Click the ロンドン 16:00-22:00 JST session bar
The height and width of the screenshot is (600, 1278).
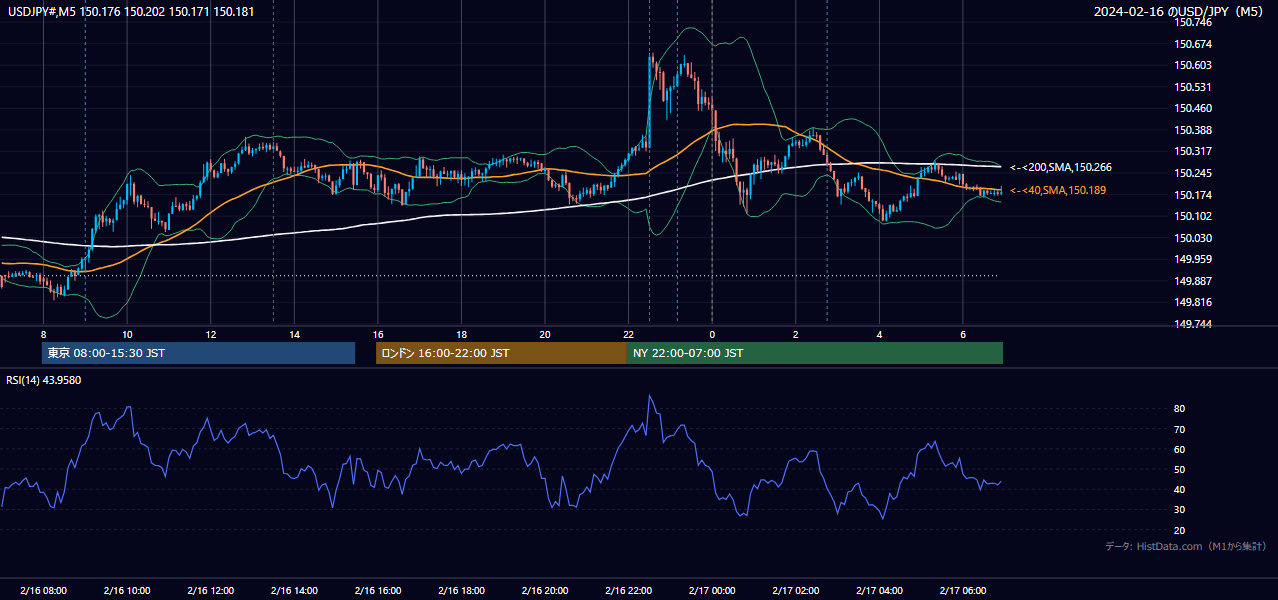[501, 353]
